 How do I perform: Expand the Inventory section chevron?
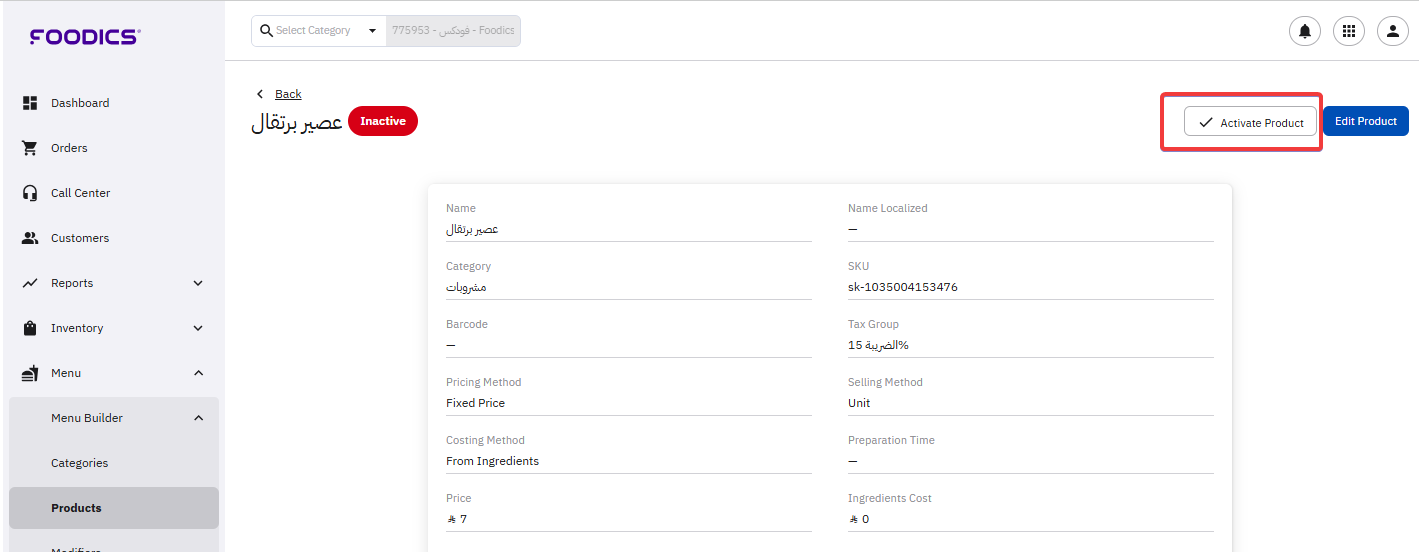tap(198, 328)
